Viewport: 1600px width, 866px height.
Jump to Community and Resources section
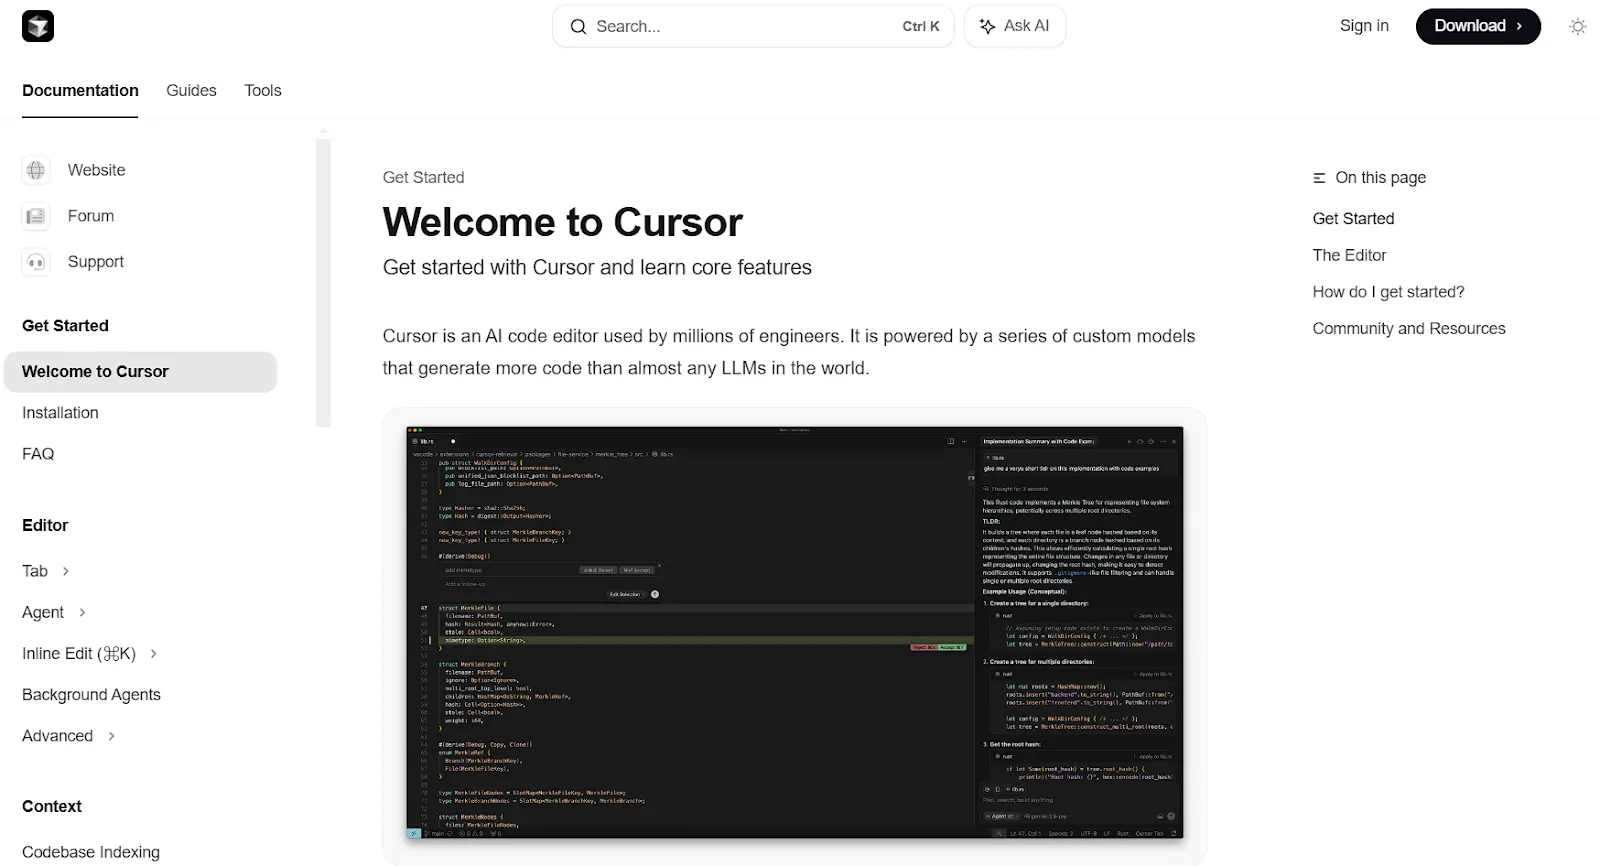(x=1409, y=329)
